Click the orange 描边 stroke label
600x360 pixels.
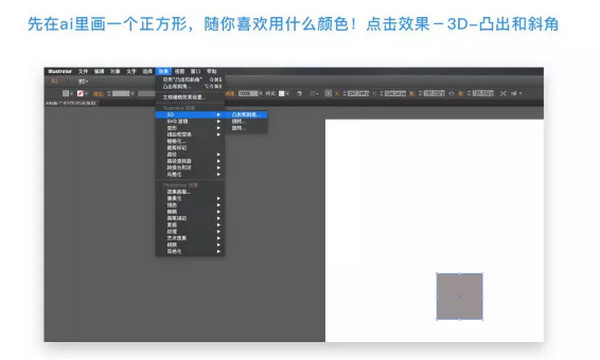pyautogui.click(x=98, y=93)
